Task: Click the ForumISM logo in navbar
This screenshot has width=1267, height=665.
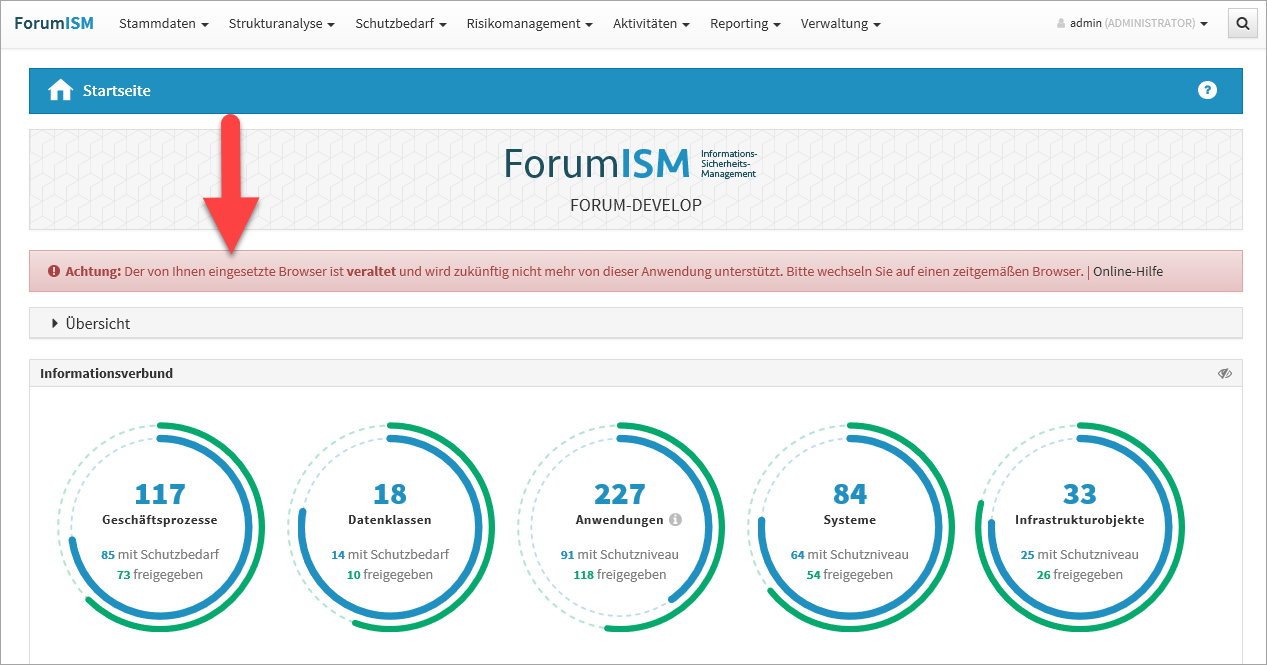Action: 54,23
